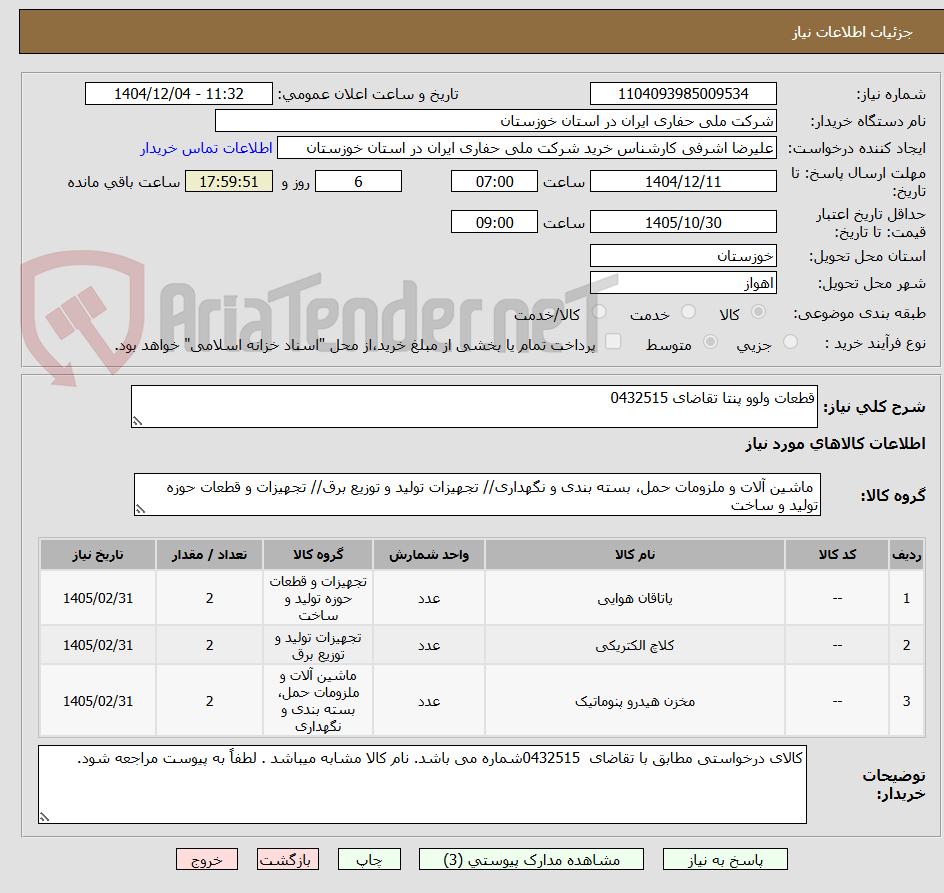Click the گروه کالا text area
944x893 pixels.
tap(477, 494)
